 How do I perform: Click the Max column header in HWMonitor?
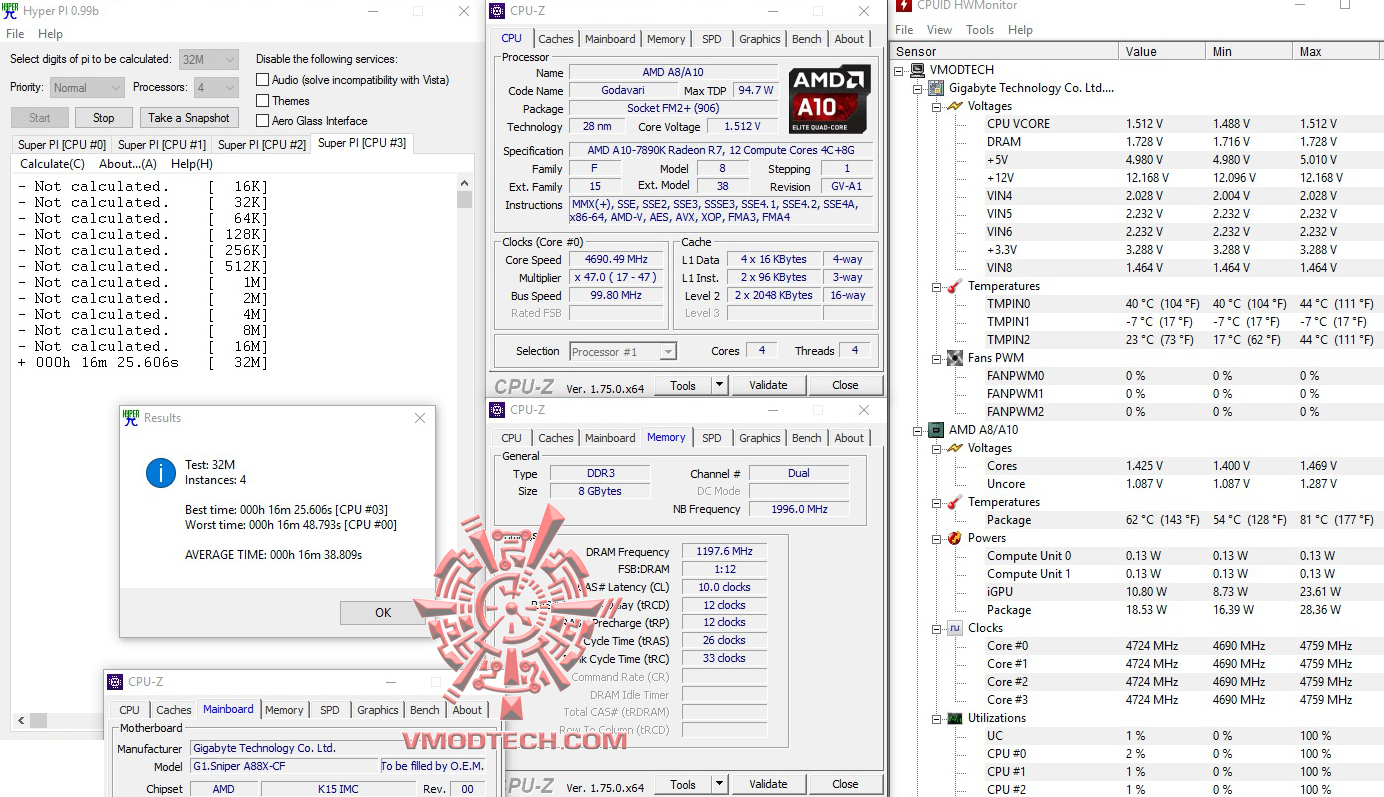click(x=1338, y=51)
